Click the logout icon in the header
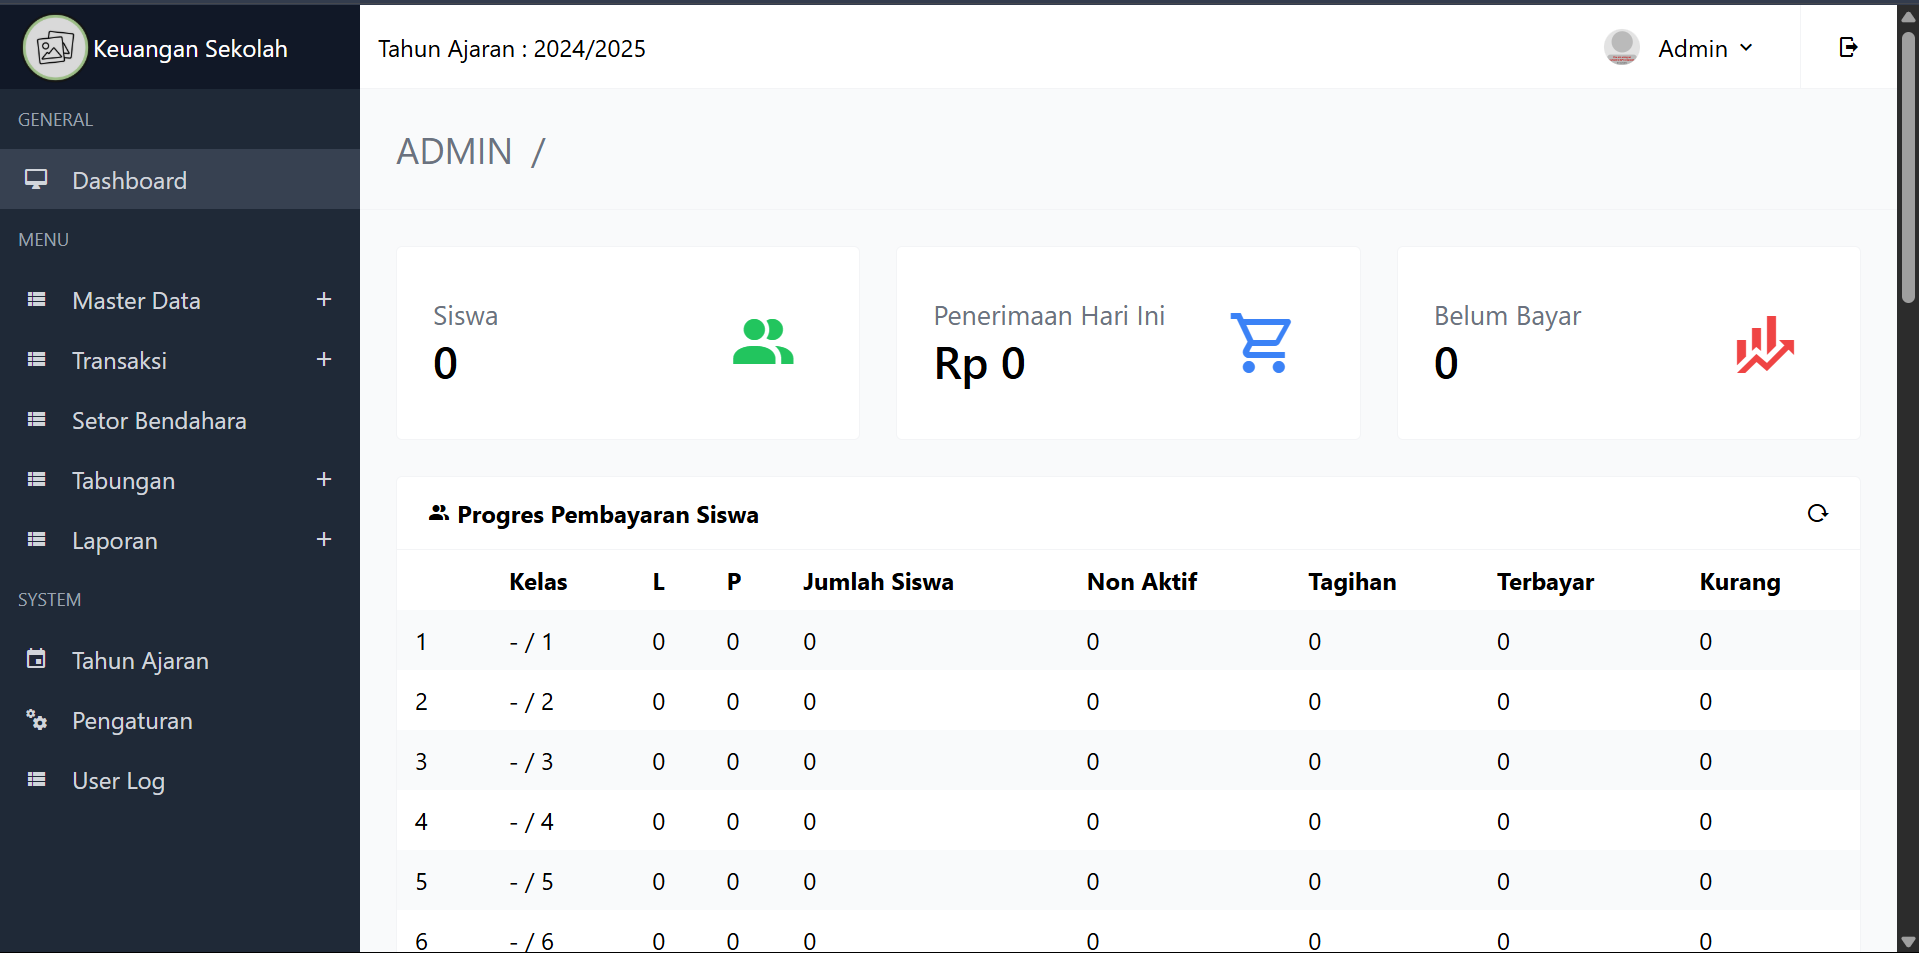Screen dimensions: 1919x953 (1848, 47)
